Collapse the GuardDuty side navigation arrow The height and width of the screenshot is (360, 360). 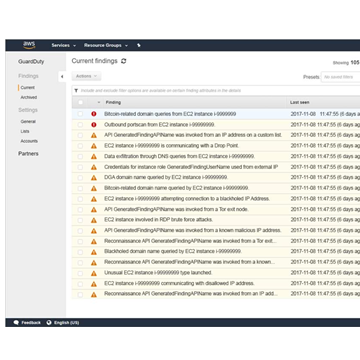tap(62, 77)
